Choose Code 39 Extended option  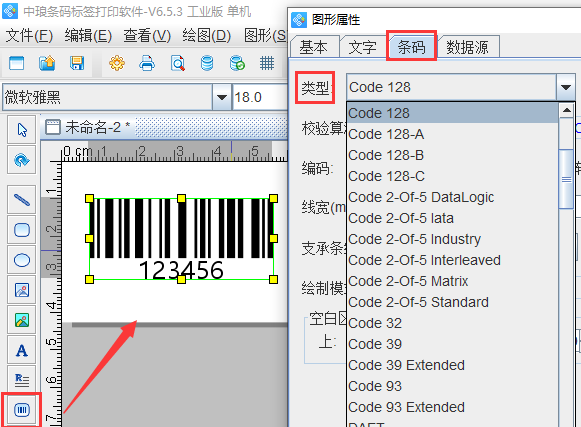click(453, 365)
